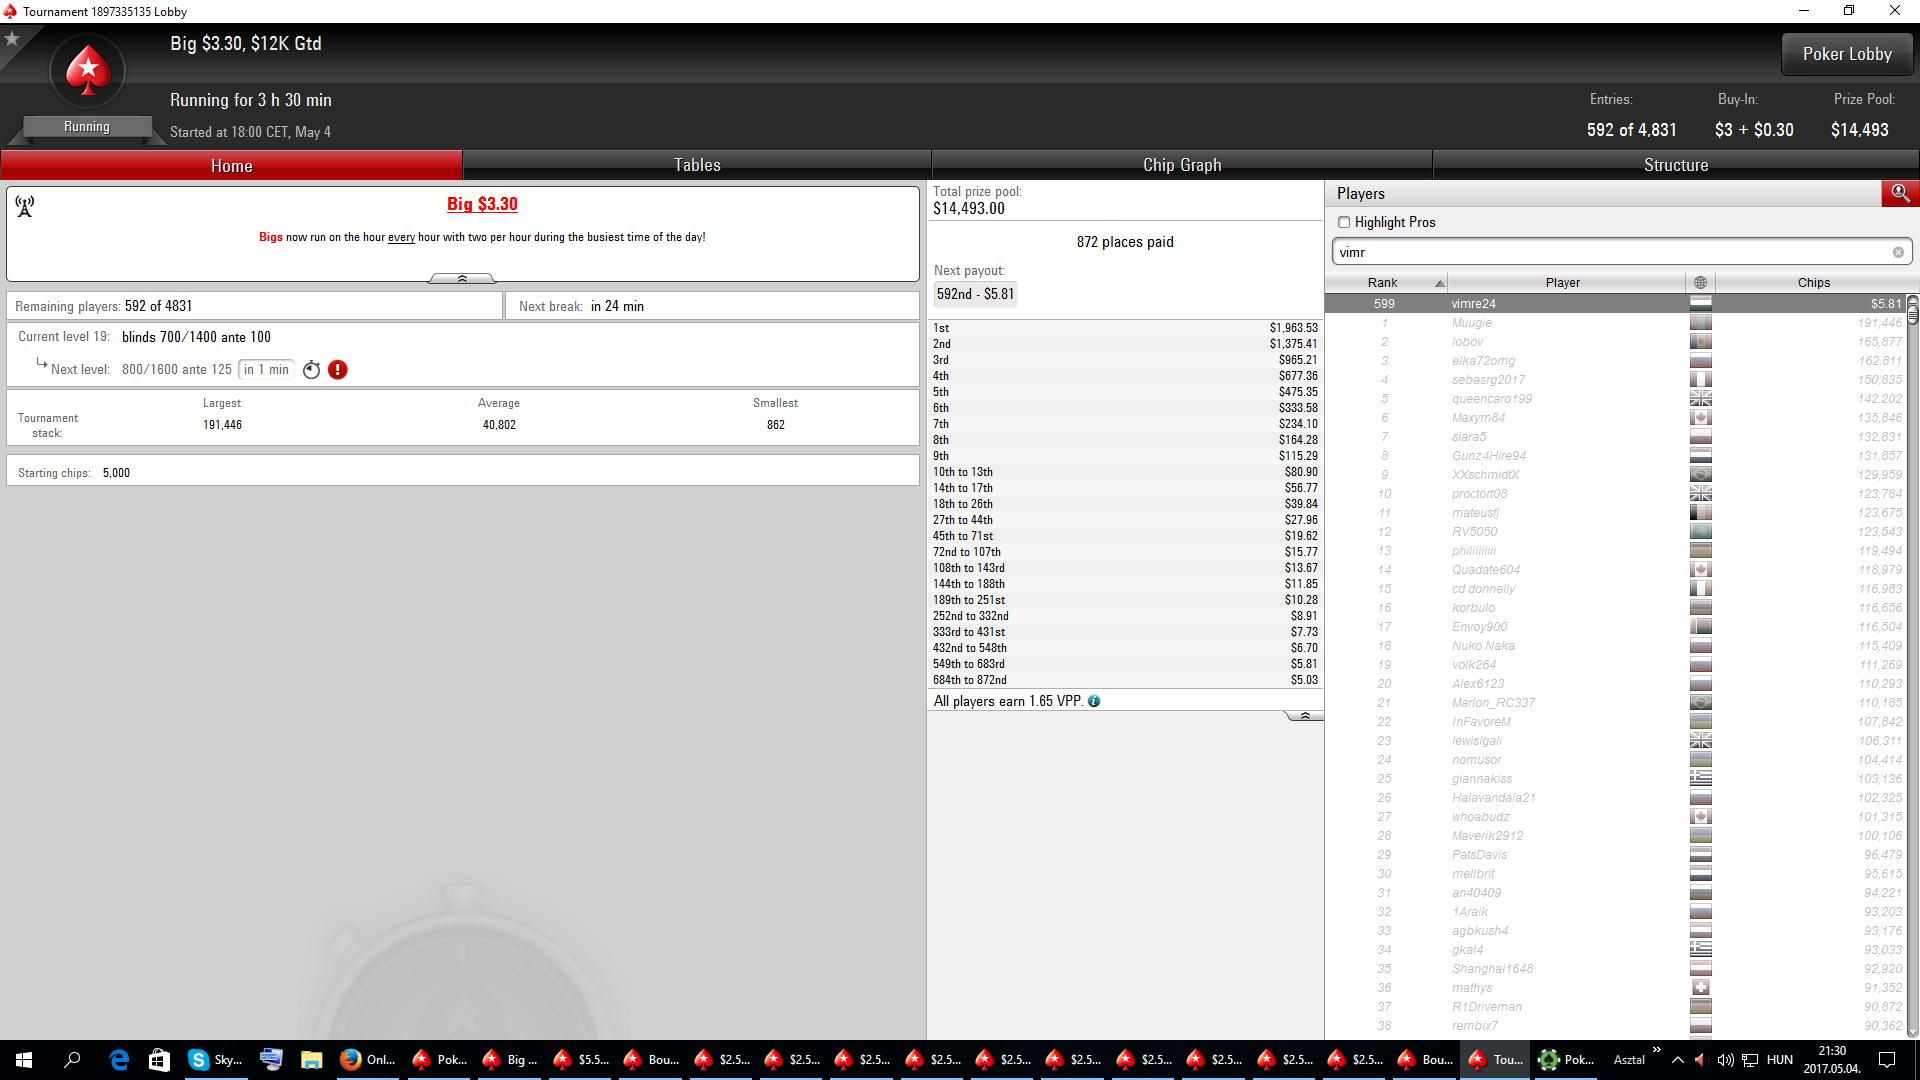Open the network icon in the system tray
This screenshot has width=1920, height=1080.
[x=1750, y=1060]
